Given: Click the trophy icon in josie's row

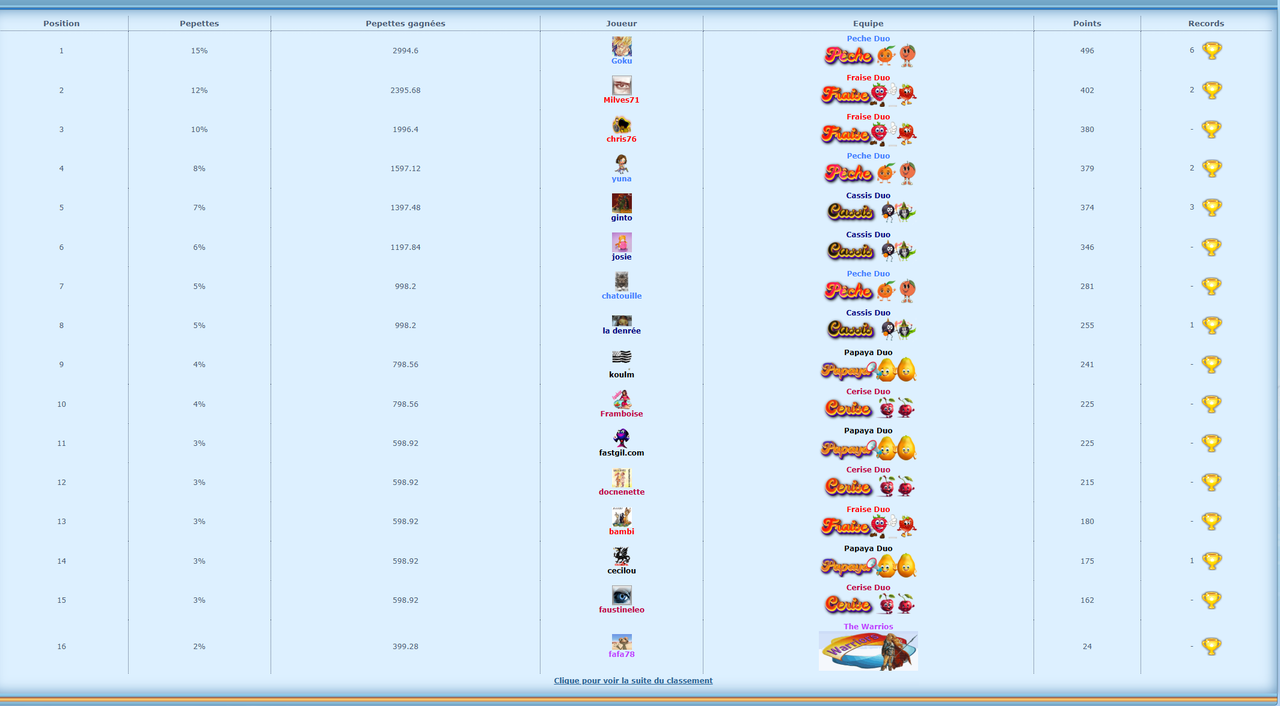Looking at the screenshot, I should pyautogui.click(x=1211, y=247).
